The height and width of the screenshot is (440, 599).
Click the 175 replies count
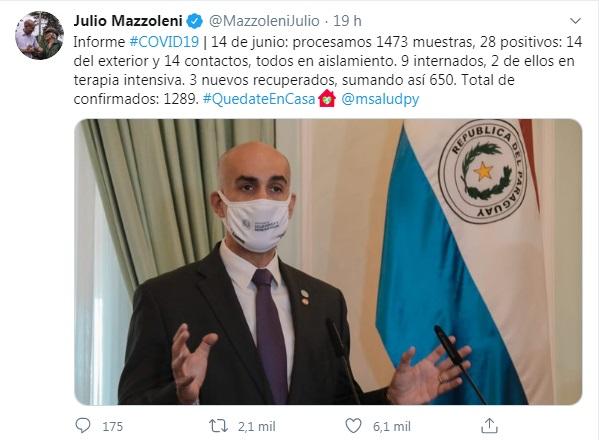point(113,426)
